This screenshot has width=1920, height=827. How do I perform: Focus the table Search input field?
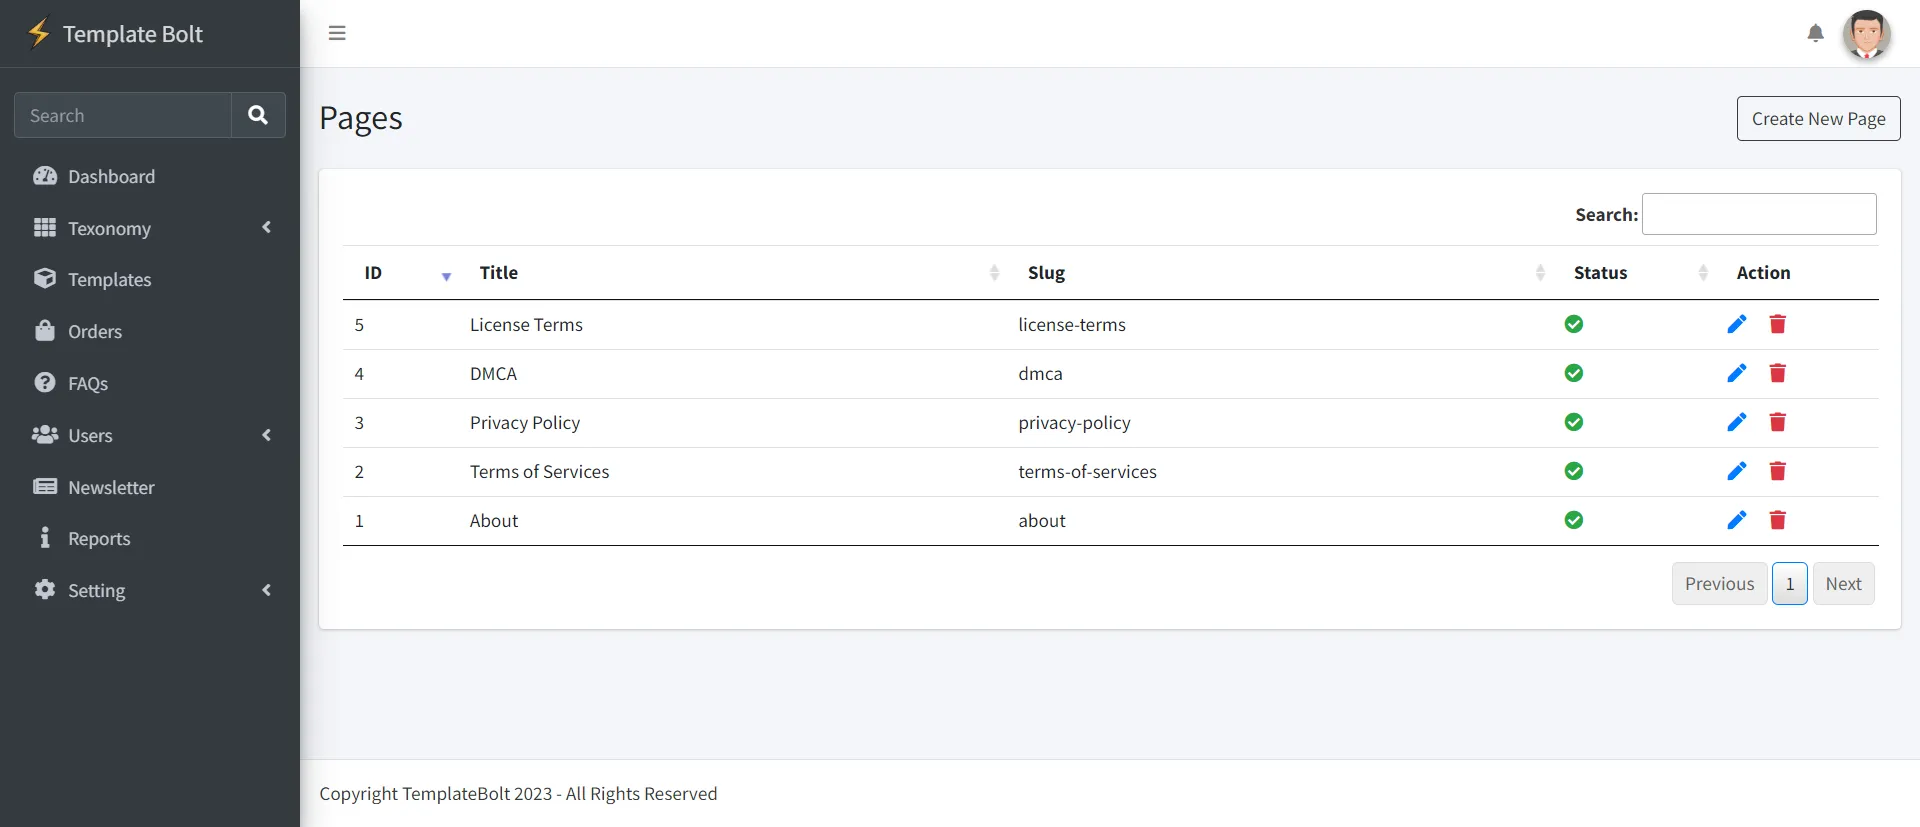1758,214
